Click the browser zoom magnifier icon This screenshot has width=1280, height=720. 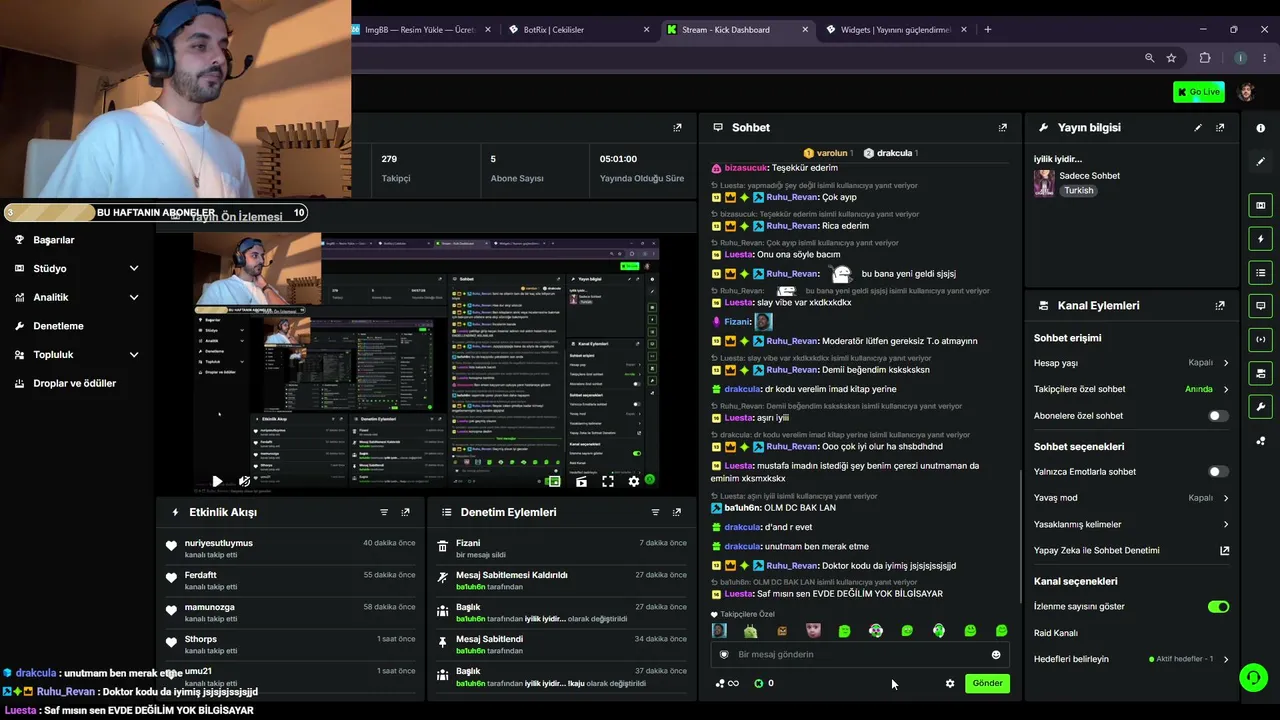[1150, 58]
